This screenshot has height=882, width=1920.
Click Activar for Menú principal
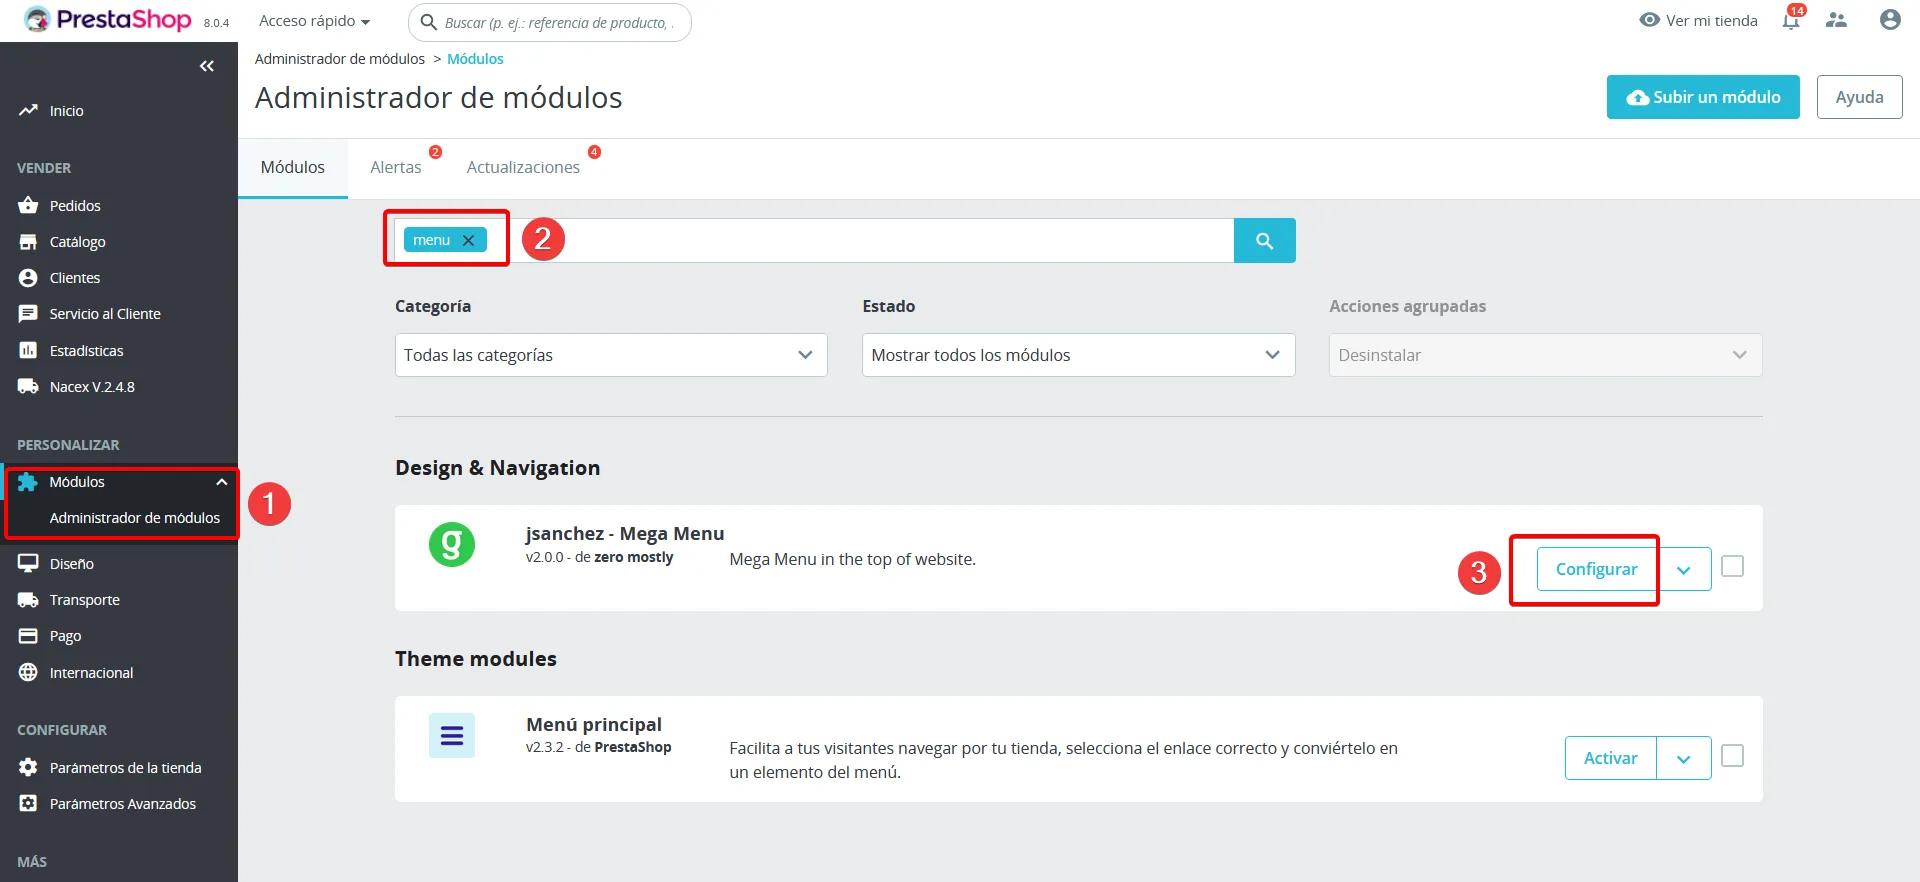(x=1610, y=758)
